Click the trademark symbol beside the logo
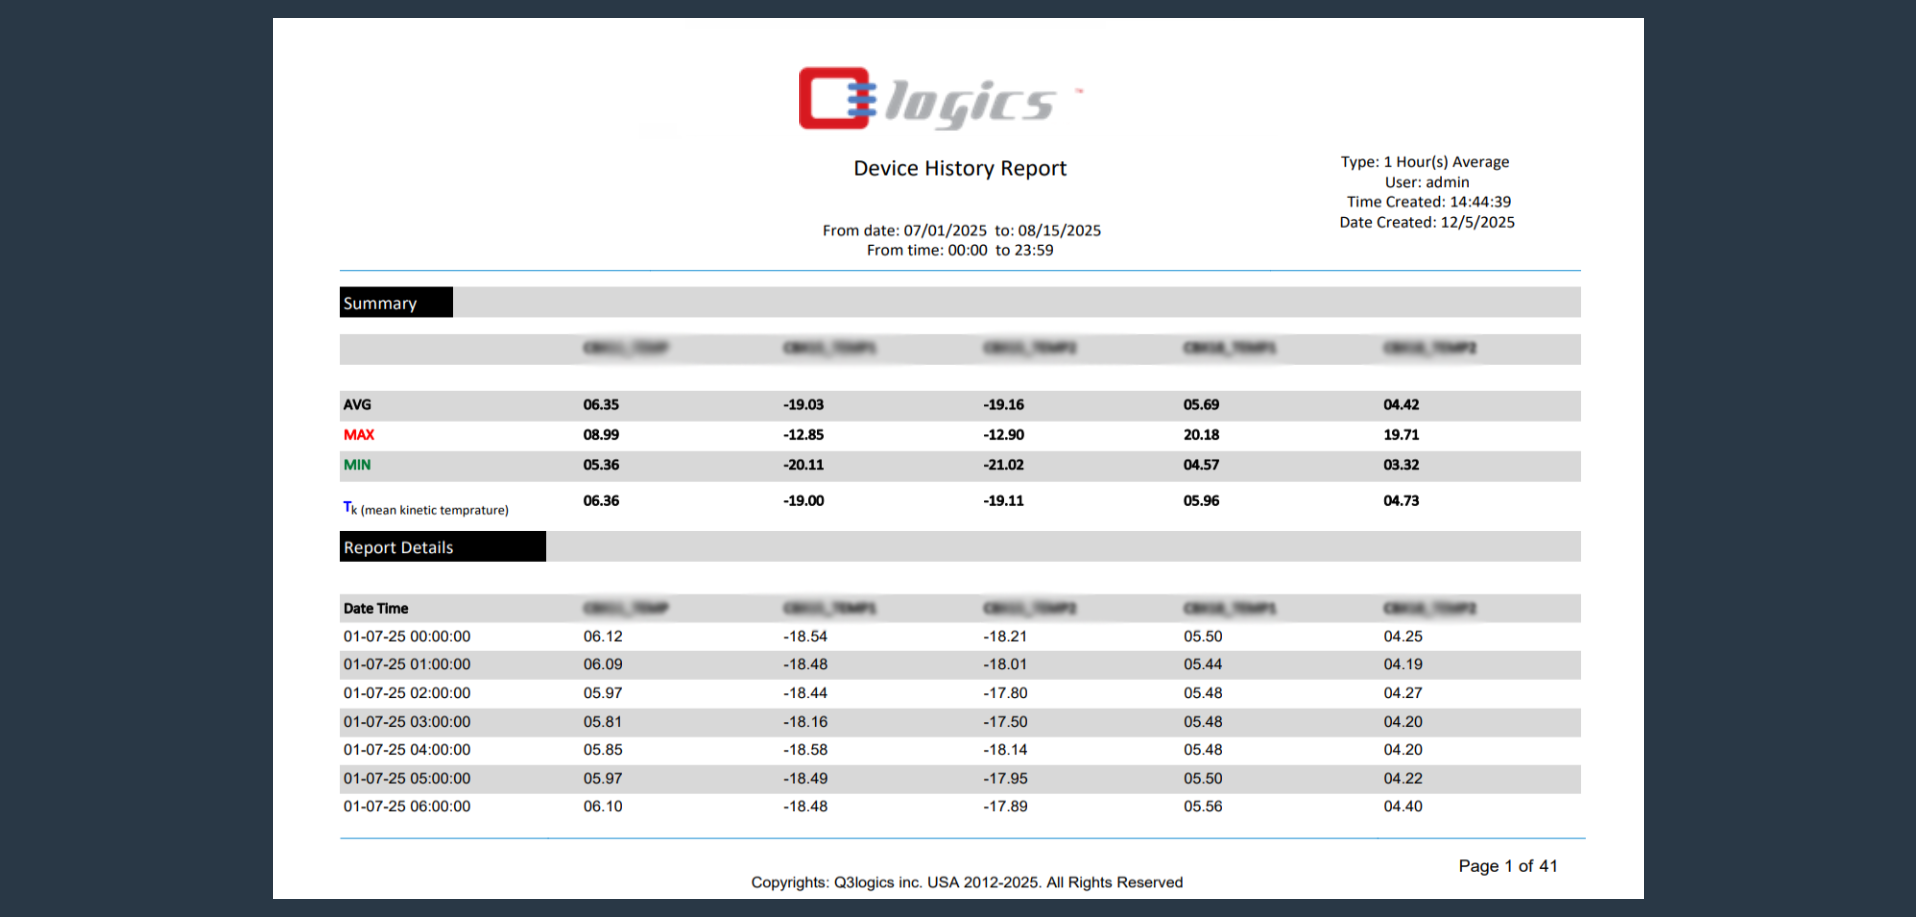This screenshot has width=1916, height=917. pos(1078,89)
